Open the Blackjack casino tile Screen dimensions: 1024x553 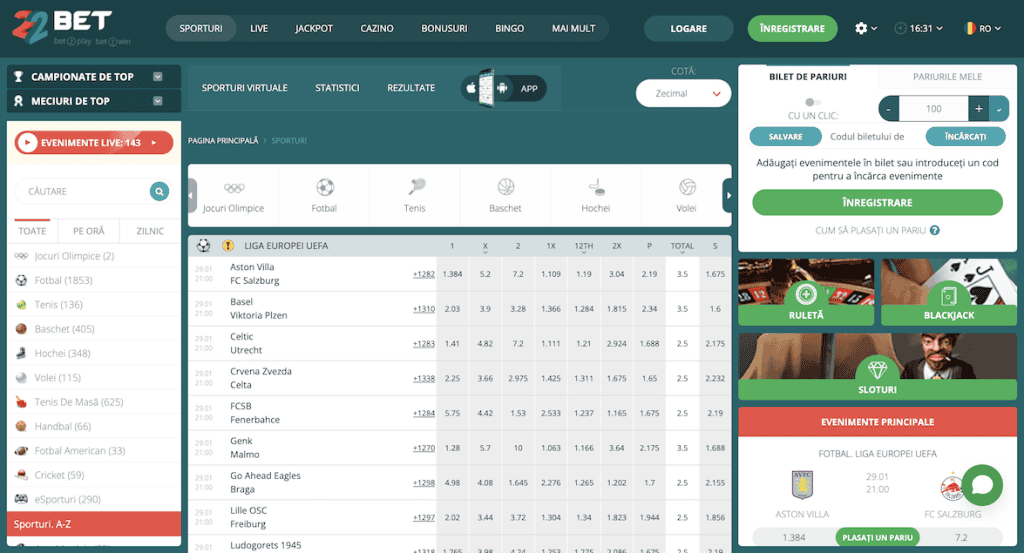[948, 292]
